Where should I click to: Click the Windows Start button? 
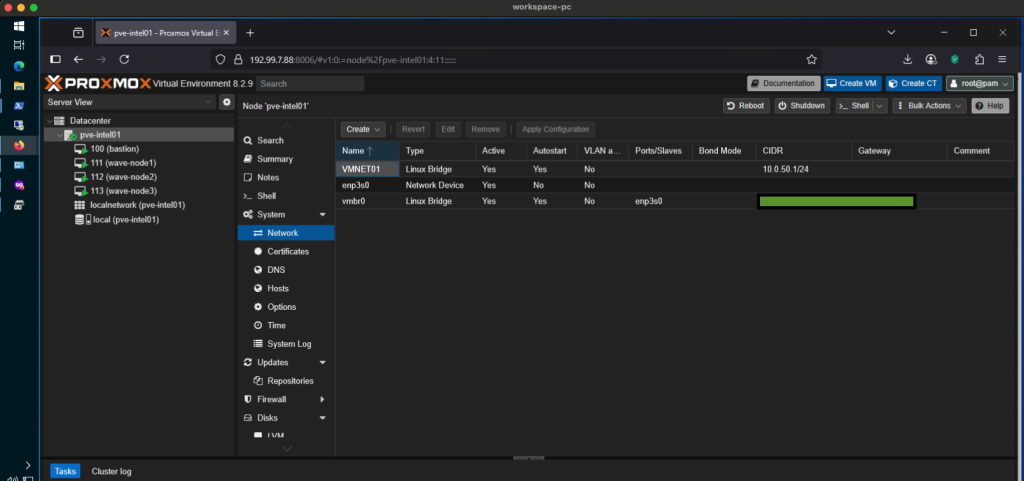(19, 26)
